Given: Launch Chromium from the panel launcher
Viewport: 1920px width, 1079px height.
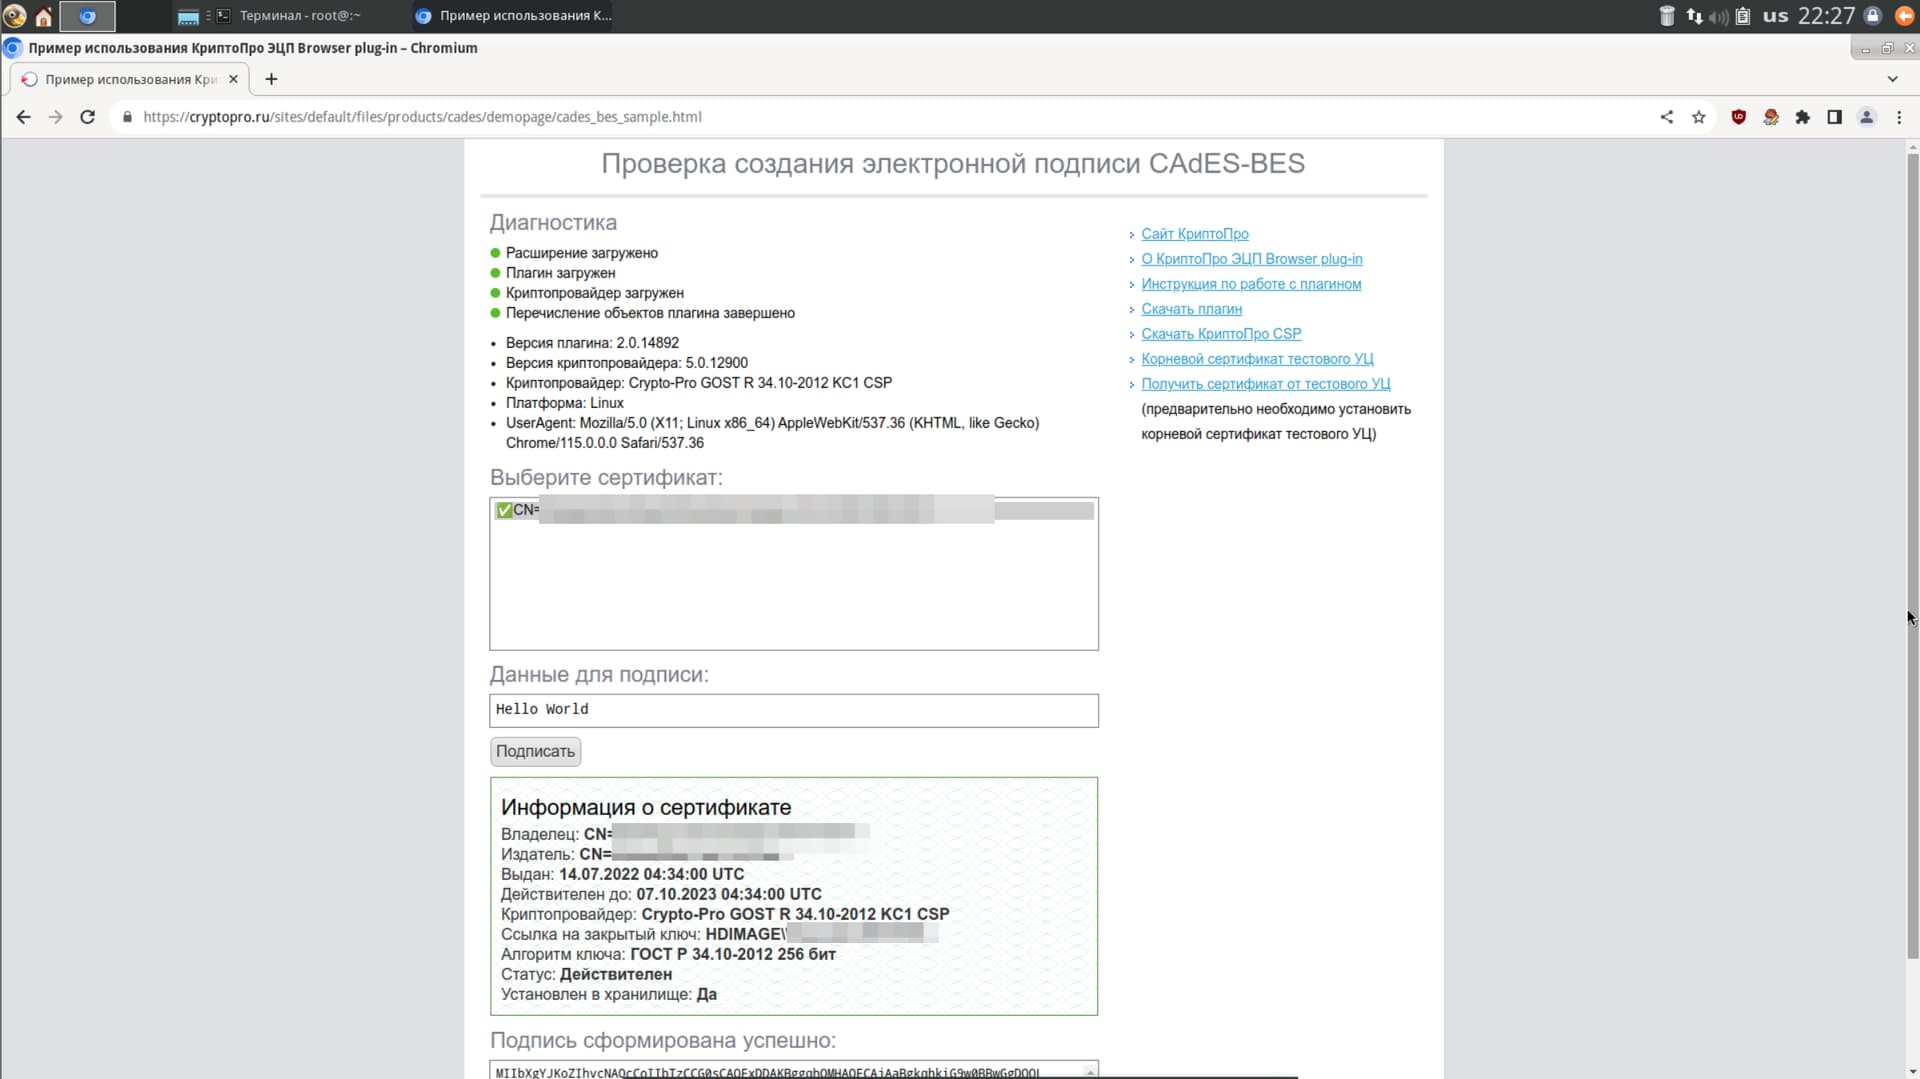Looking at the screenshot, I should click(x=87, y=16).
